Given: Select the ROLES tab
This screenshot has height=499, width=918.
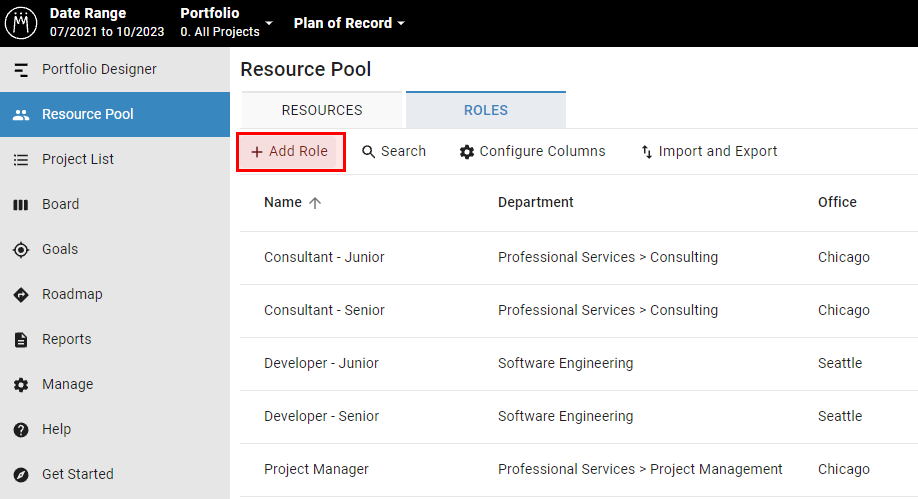Looking at the screenshot, I should tap(486, 110).
